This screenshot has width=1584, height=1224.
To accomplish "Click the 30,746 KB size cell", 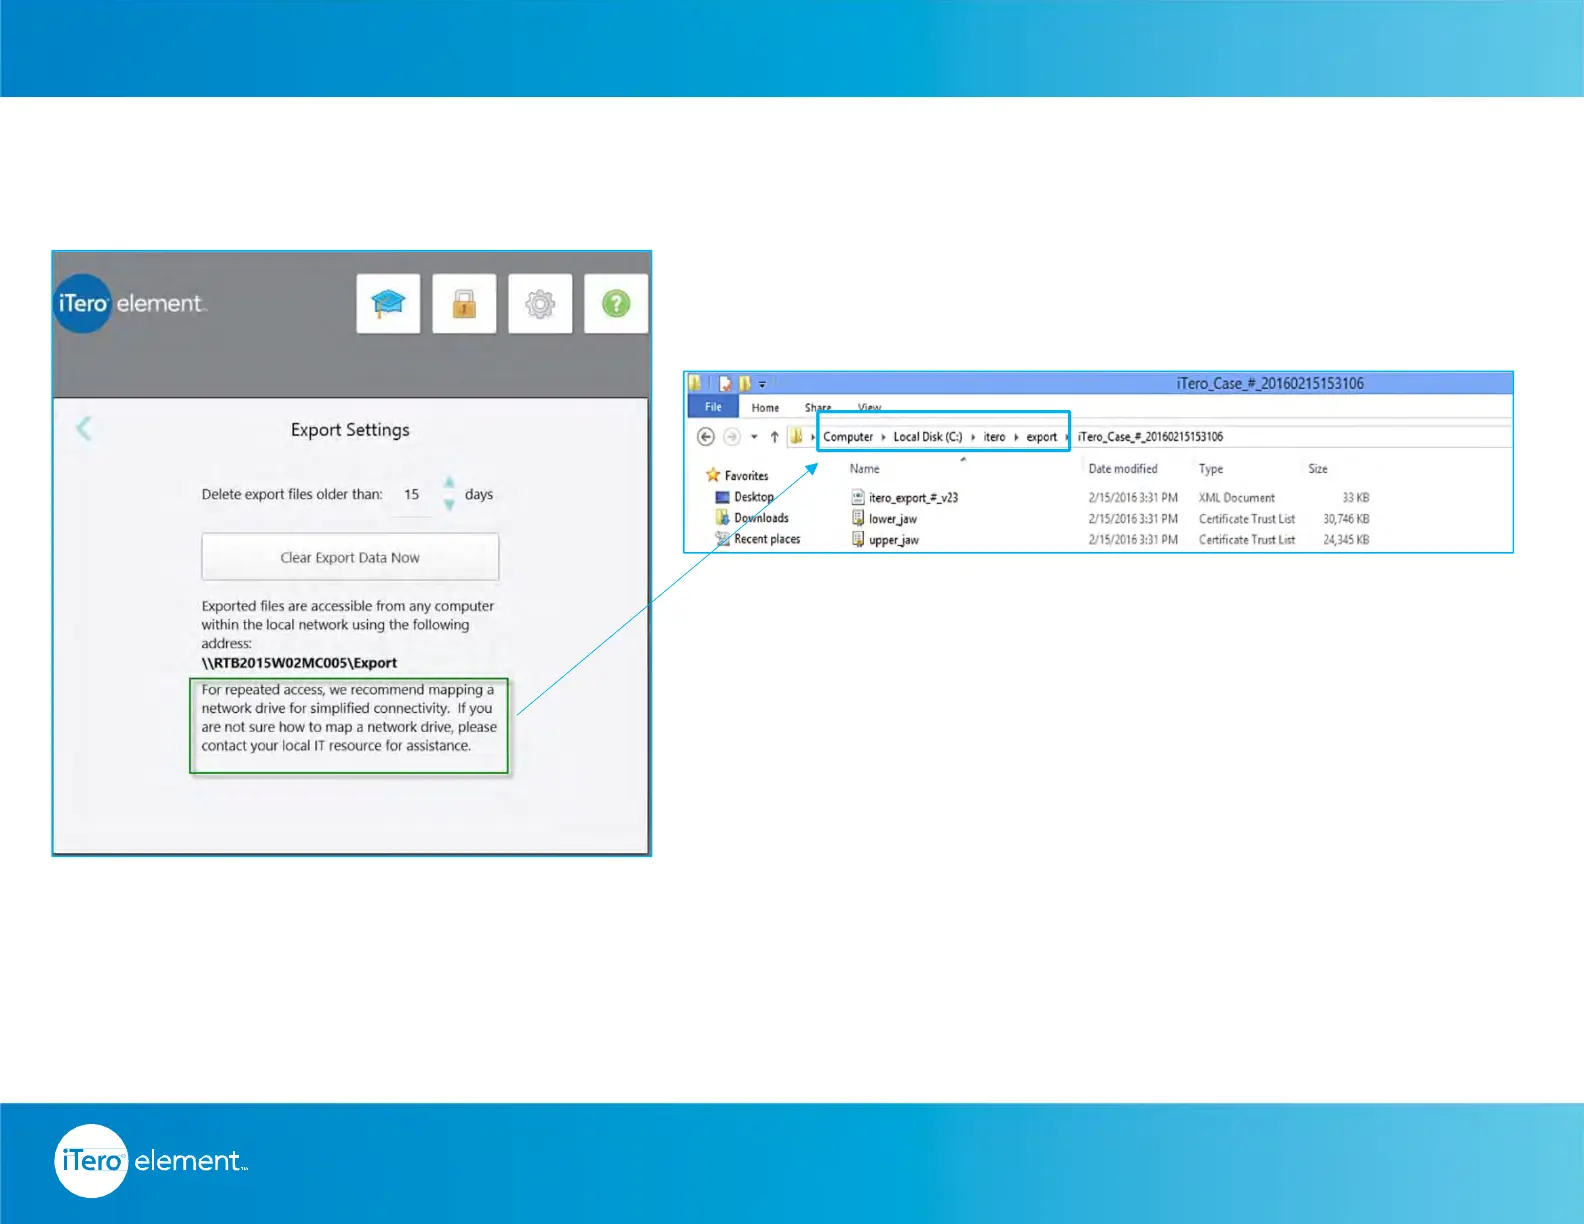I will tap(1346, 519).
